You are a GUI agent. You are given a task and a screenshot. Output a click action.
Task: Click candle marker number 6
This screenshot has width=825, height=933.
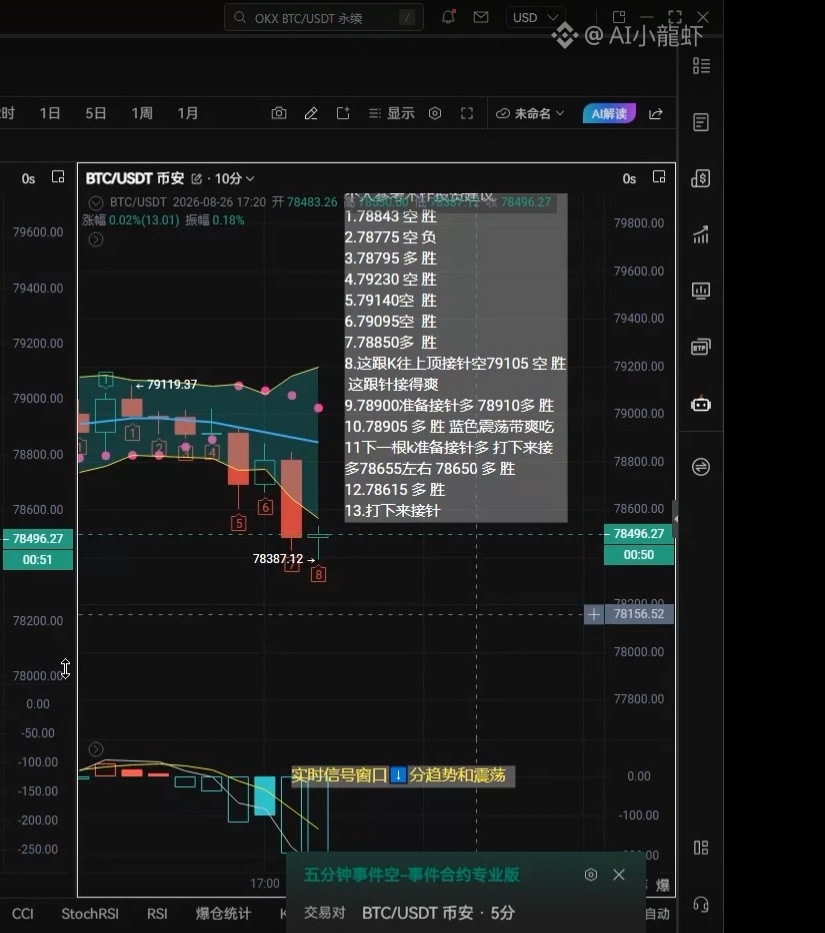click(265, 507)
